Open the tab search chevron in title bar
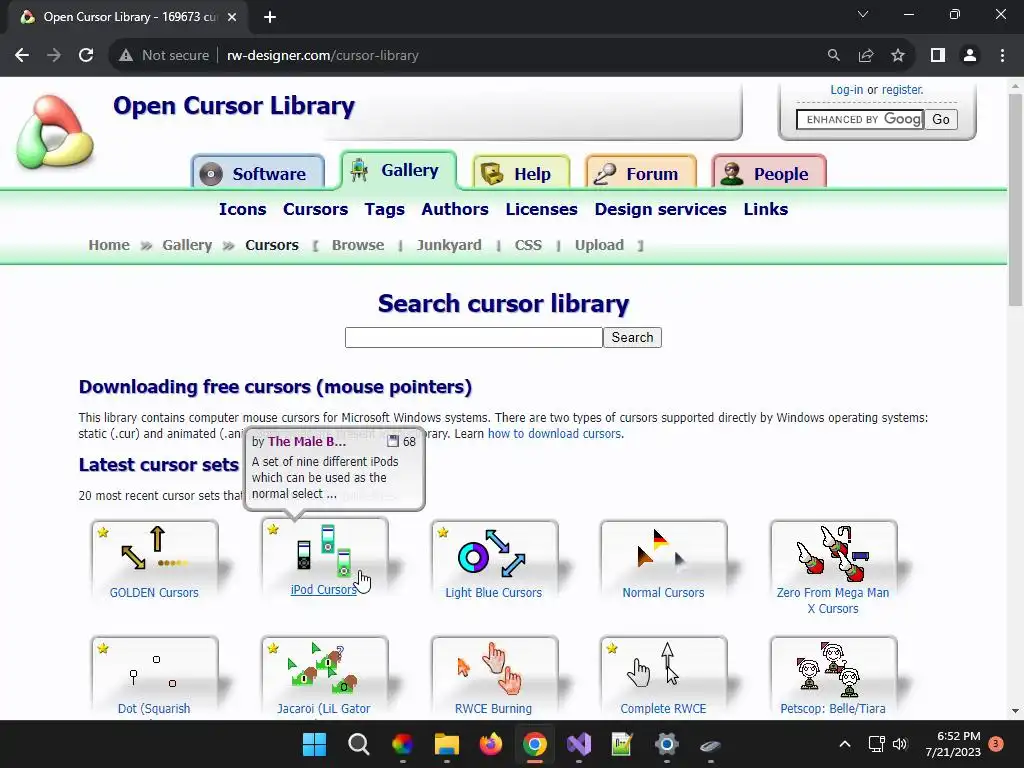 click(863, 14)
